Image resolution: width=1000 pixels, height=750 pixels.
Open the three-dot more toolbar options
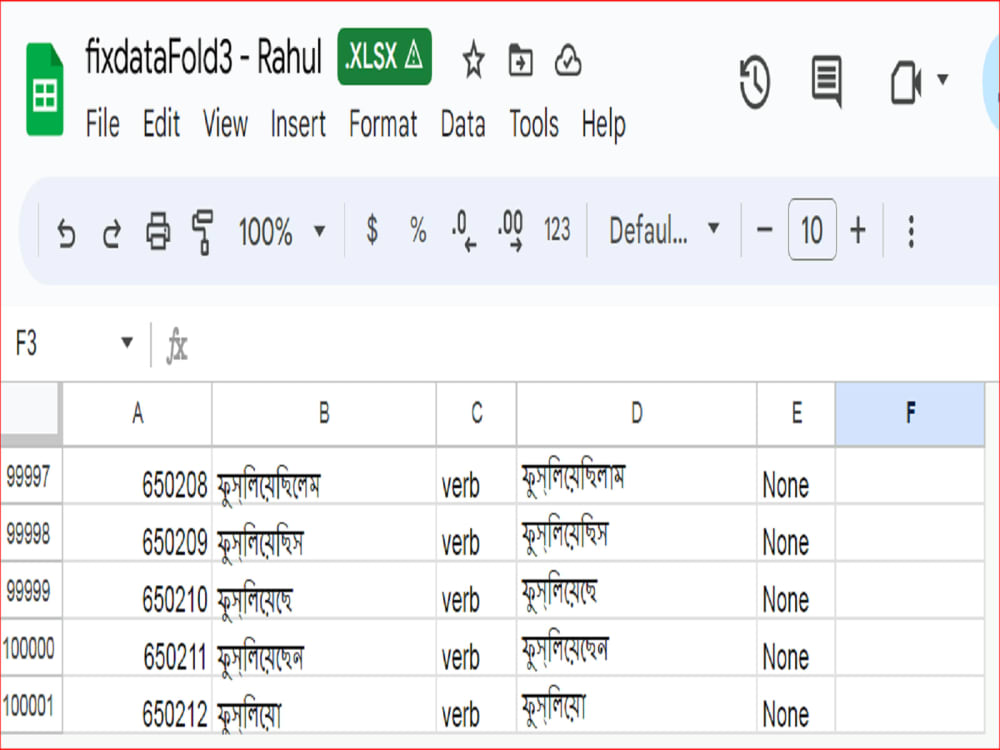pos(911,231)
